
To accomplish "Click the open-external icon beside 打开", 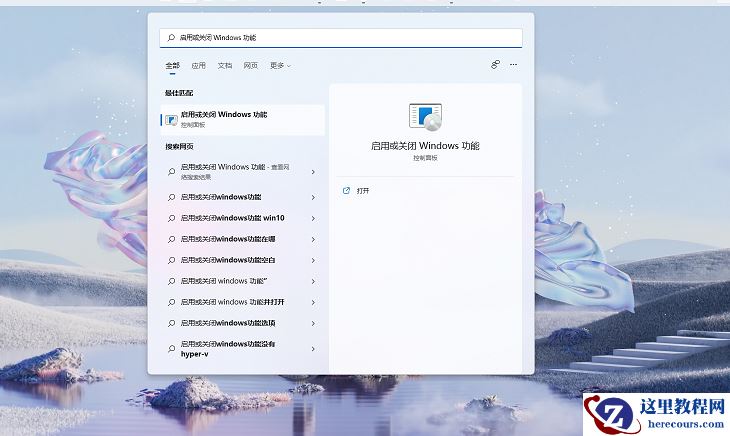I will click(346, 190).
